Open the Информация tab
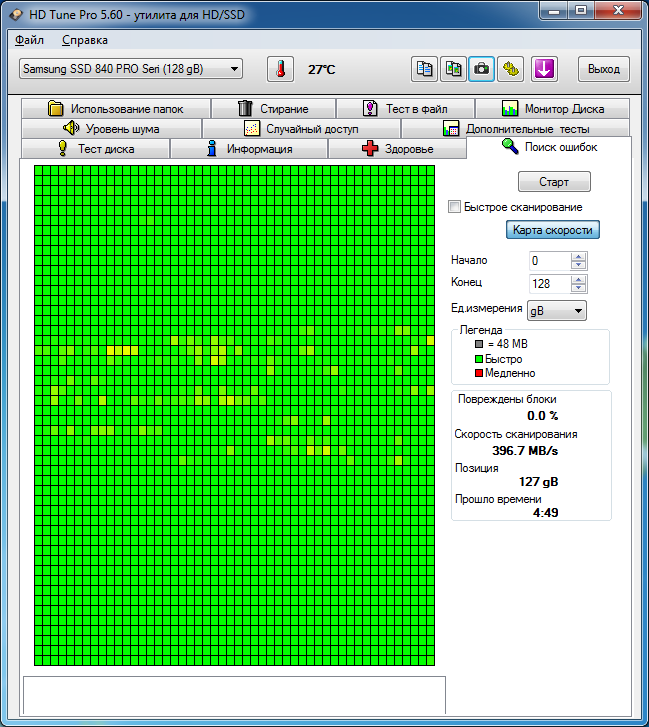 pos(249,149)
